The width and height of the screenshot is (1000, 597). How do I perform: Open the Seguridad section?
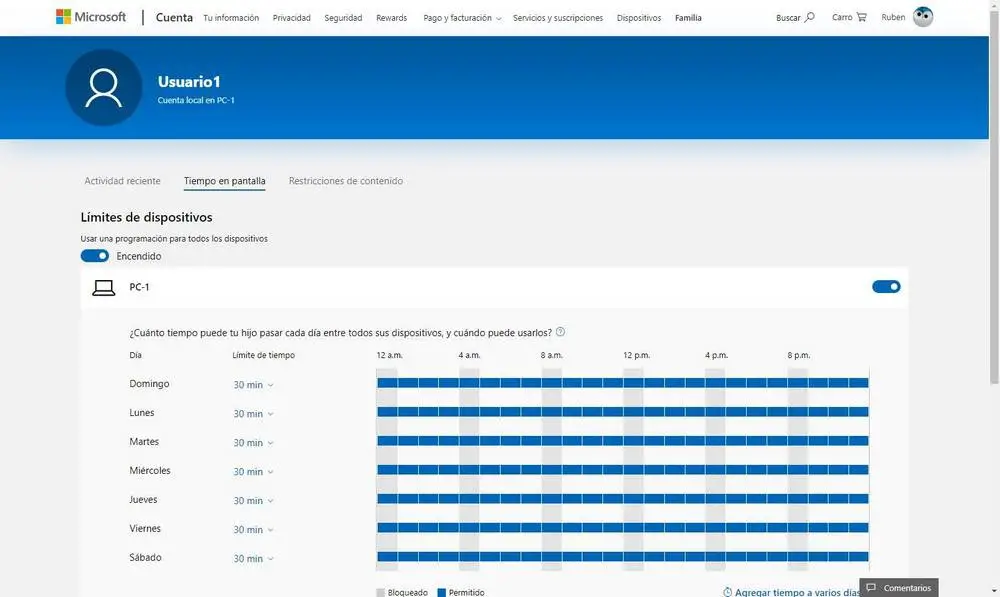tap(343, 18)
